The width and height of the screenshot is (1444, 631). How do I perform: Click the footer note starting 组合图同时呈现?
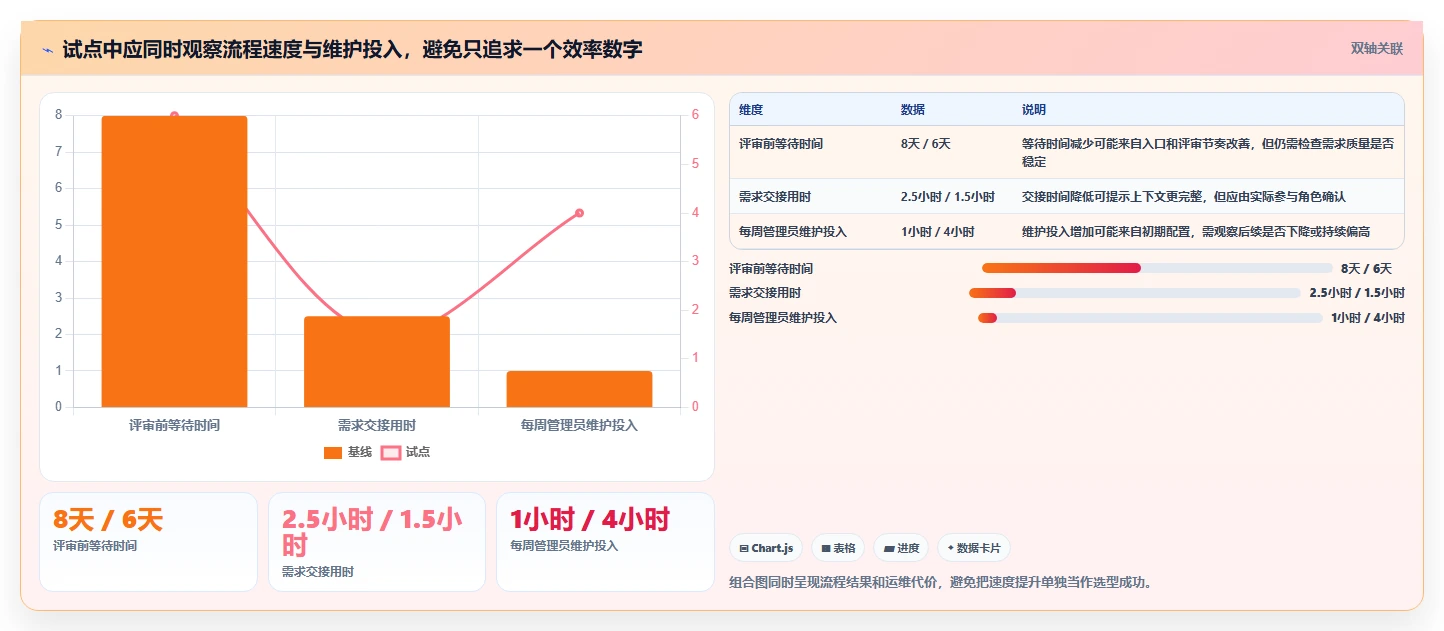pyautogui.click(x=941, y=582)
